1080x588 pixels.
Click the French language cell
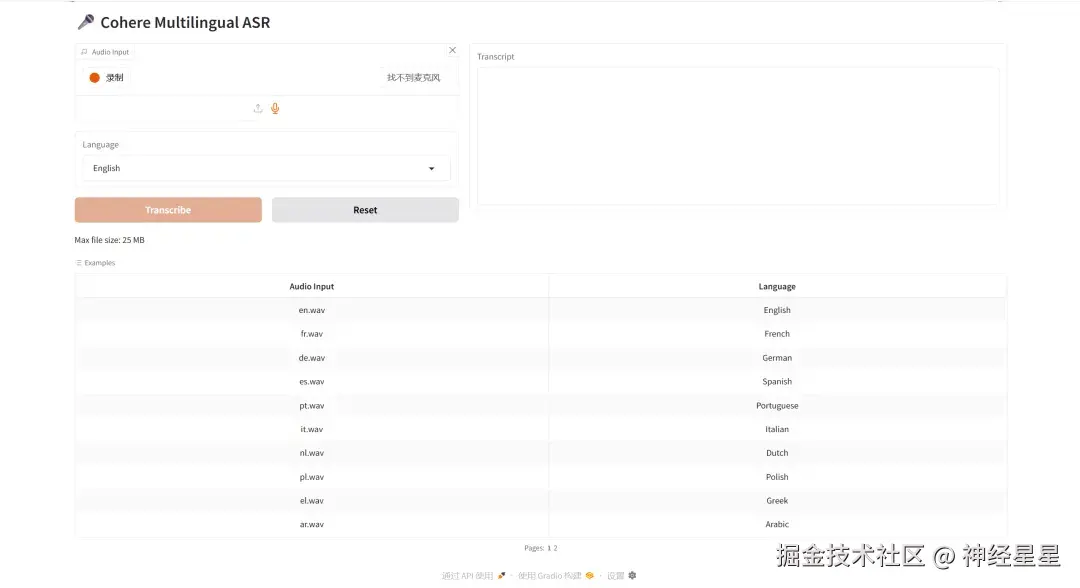click(x=777, y=334)
